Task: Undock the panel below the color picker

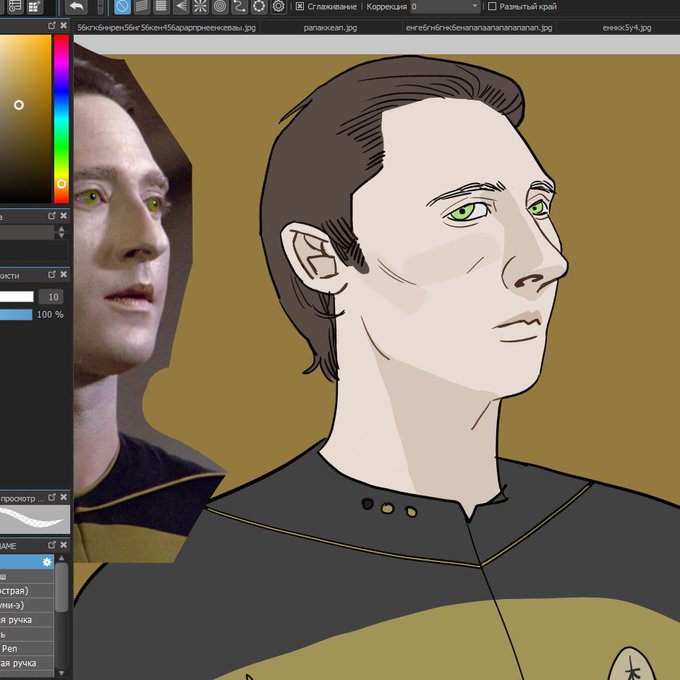Action: tap(52, 216)
